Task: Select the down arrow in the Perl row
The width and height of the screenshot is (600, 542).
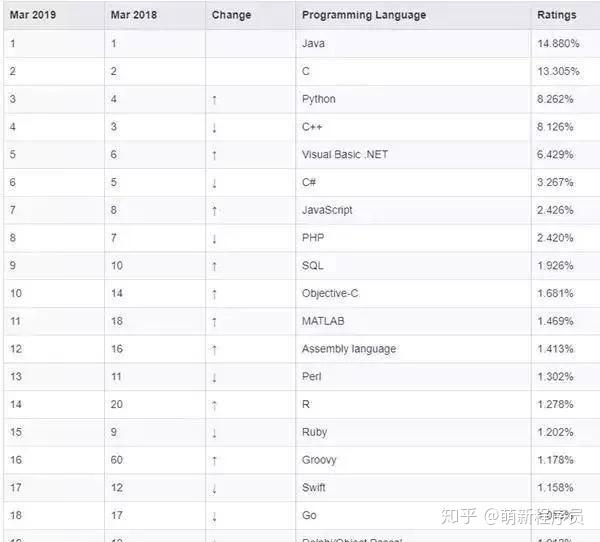Action: pyautogui.click(x=214, y=377)
